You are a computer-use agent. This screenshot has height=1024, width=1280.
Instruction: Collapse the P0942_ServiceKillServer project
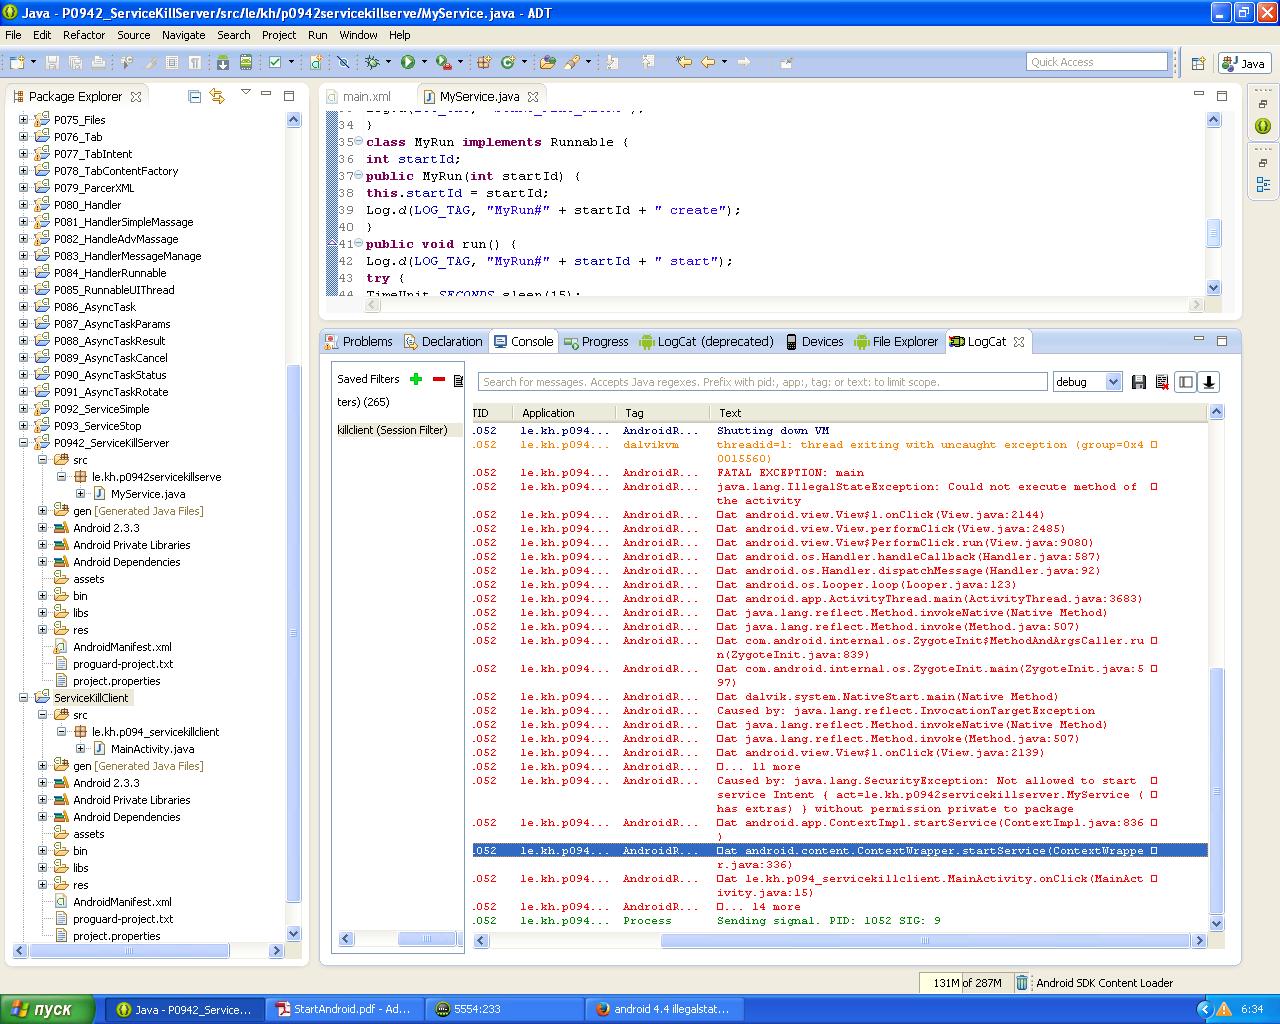point(24,443)
